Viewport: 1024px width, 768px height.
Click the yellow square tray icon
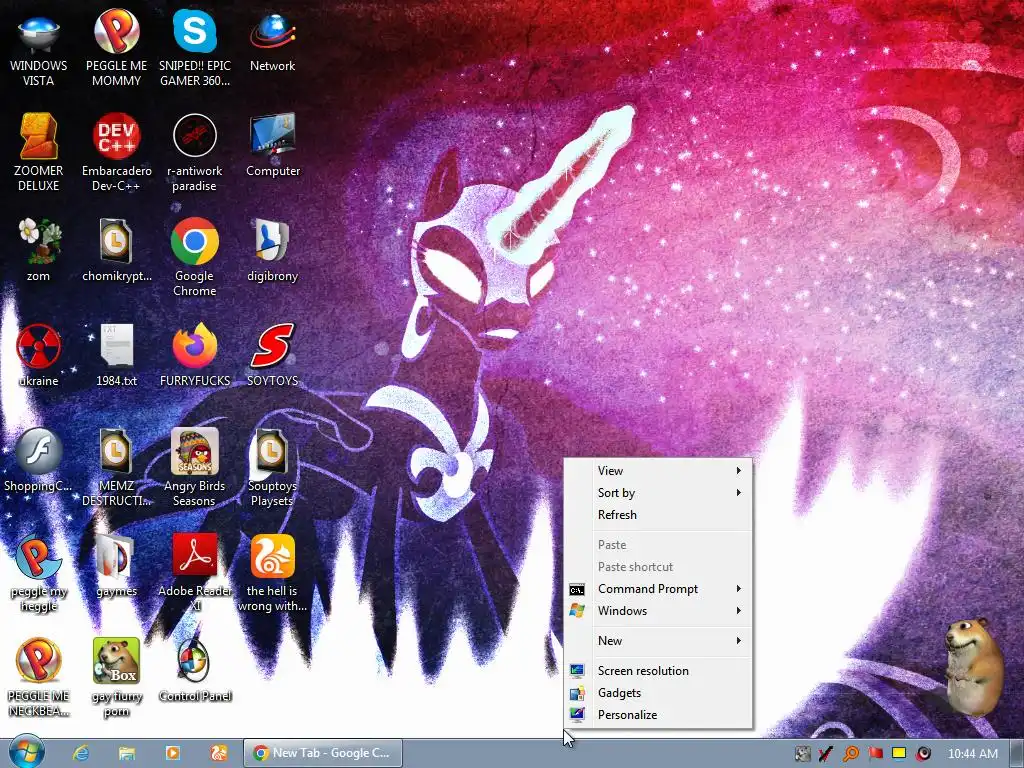point(899,754)
